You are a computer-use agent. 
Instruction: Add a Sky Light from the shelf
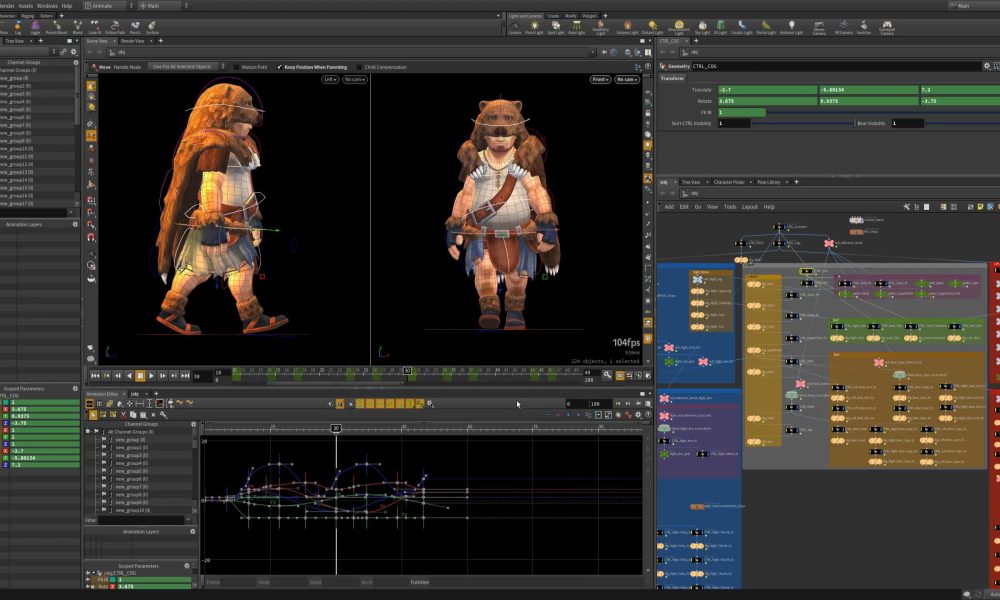[x=702, y=27]
